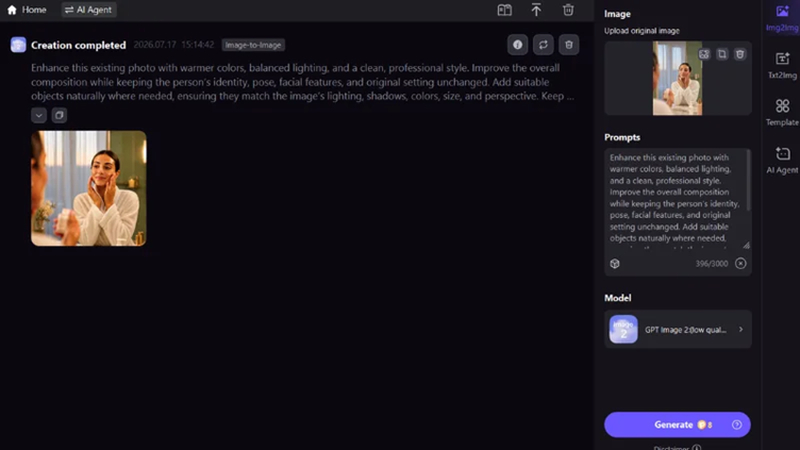Remove the uploaded original image

pos(740,54)
